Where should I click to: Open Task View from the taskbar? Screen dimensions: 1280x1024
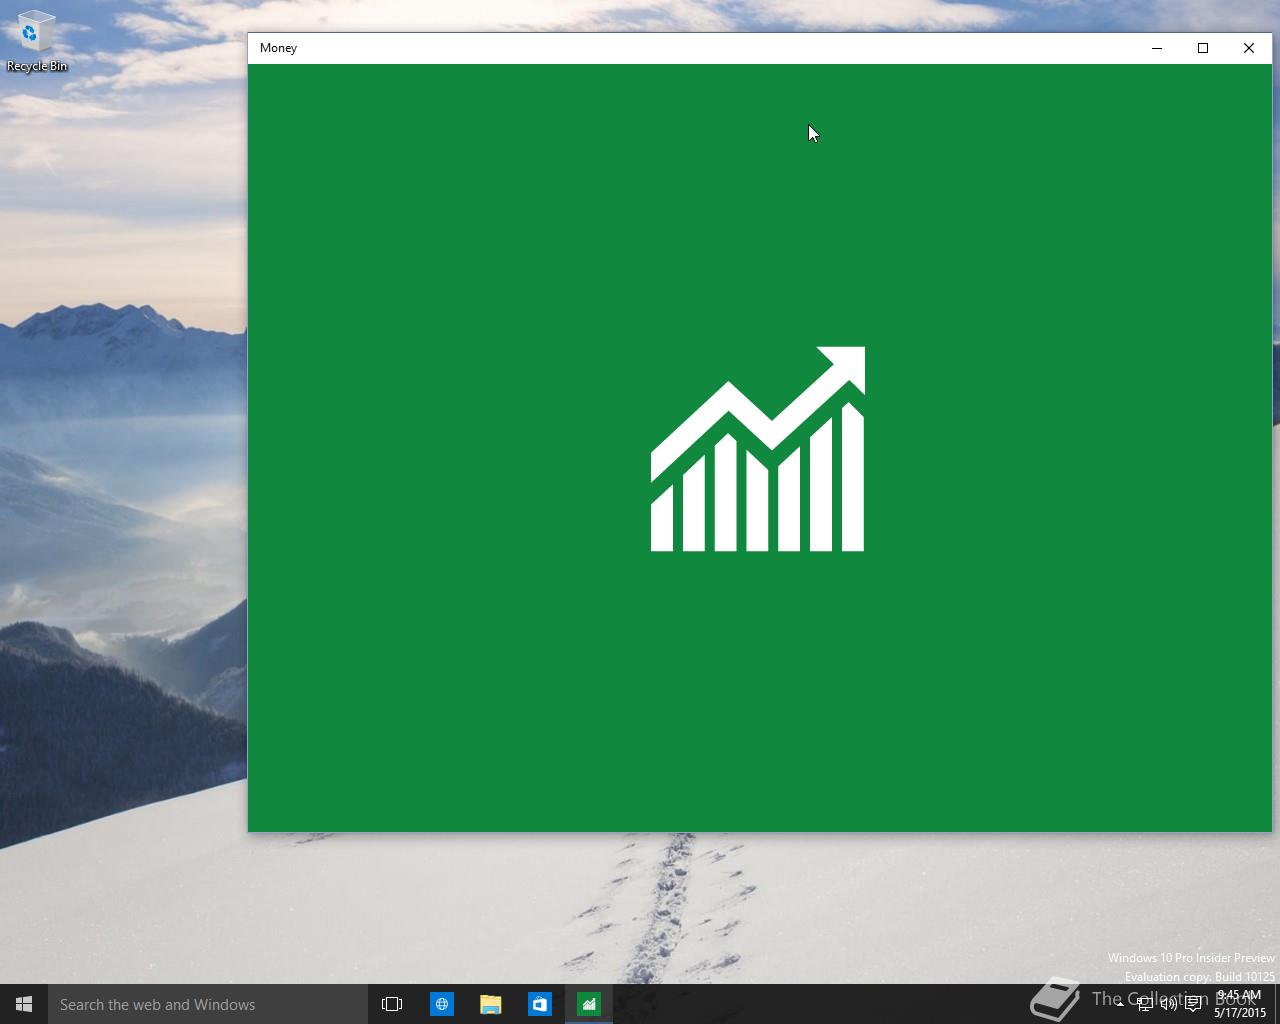[392, 1004]
